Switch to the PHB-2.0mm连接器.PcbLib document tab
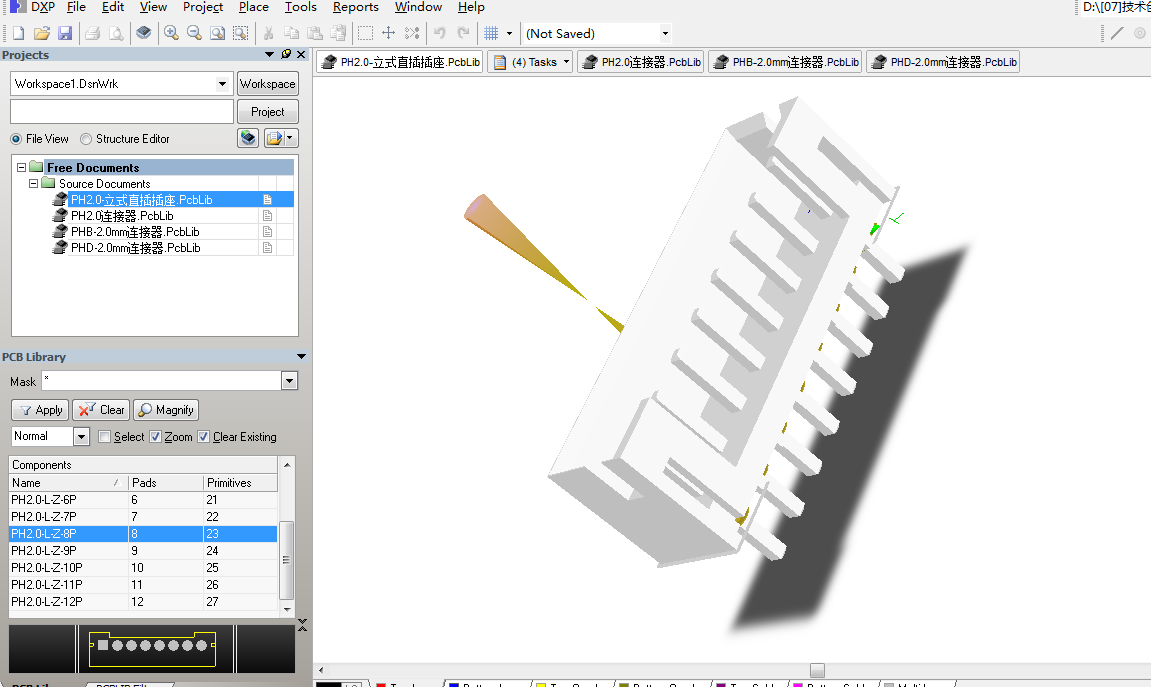This screenshot has height=687, width=1151. click(x=785, y=62)
